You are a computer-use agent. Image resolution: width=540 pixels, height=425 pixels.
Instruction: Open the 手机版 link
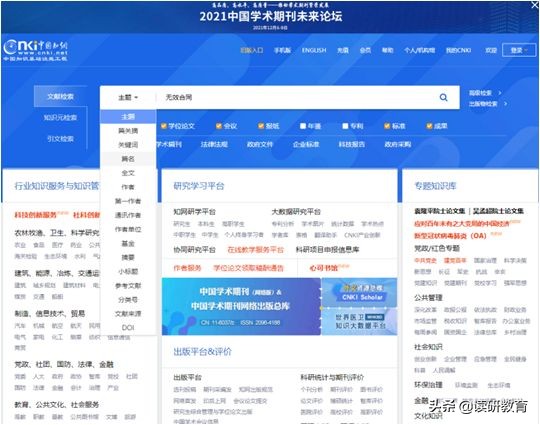pos(282,50)
